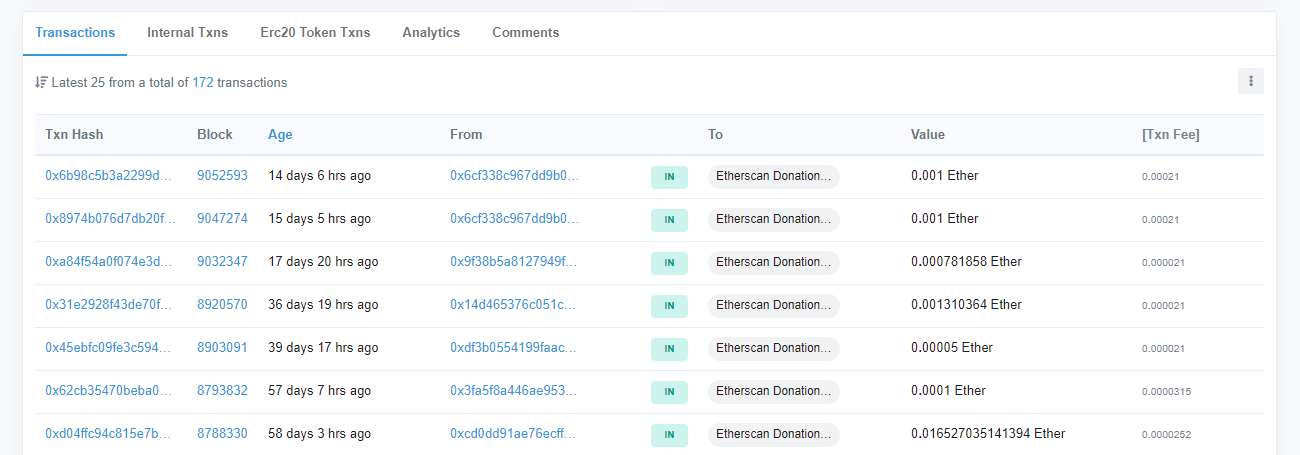
Task: Click Etherscan Donation tag in block 8920570 row
Action: [x=773, y=305]
